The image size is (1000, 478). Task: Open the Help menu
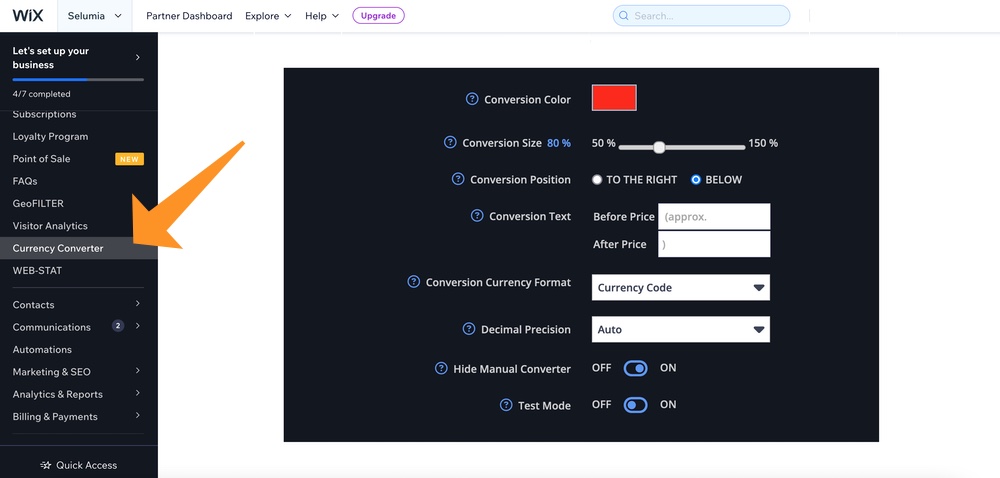pyautogui.click(x=322, y=16)
